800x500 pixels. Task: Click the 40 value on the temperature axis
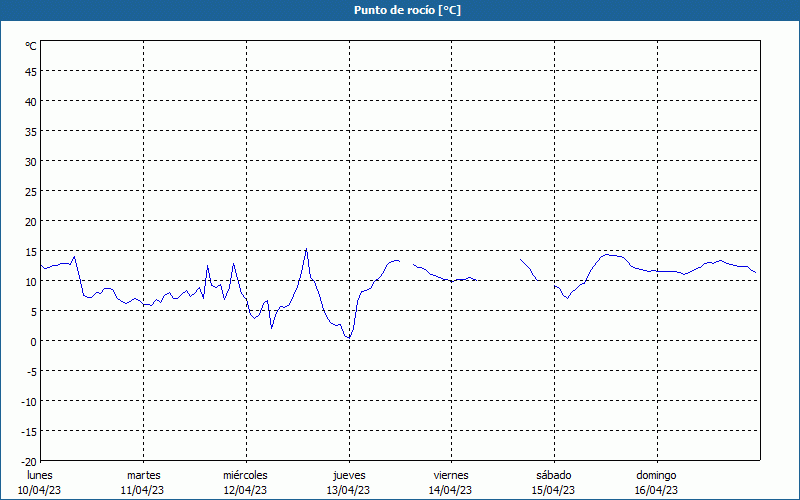[31, 102]
